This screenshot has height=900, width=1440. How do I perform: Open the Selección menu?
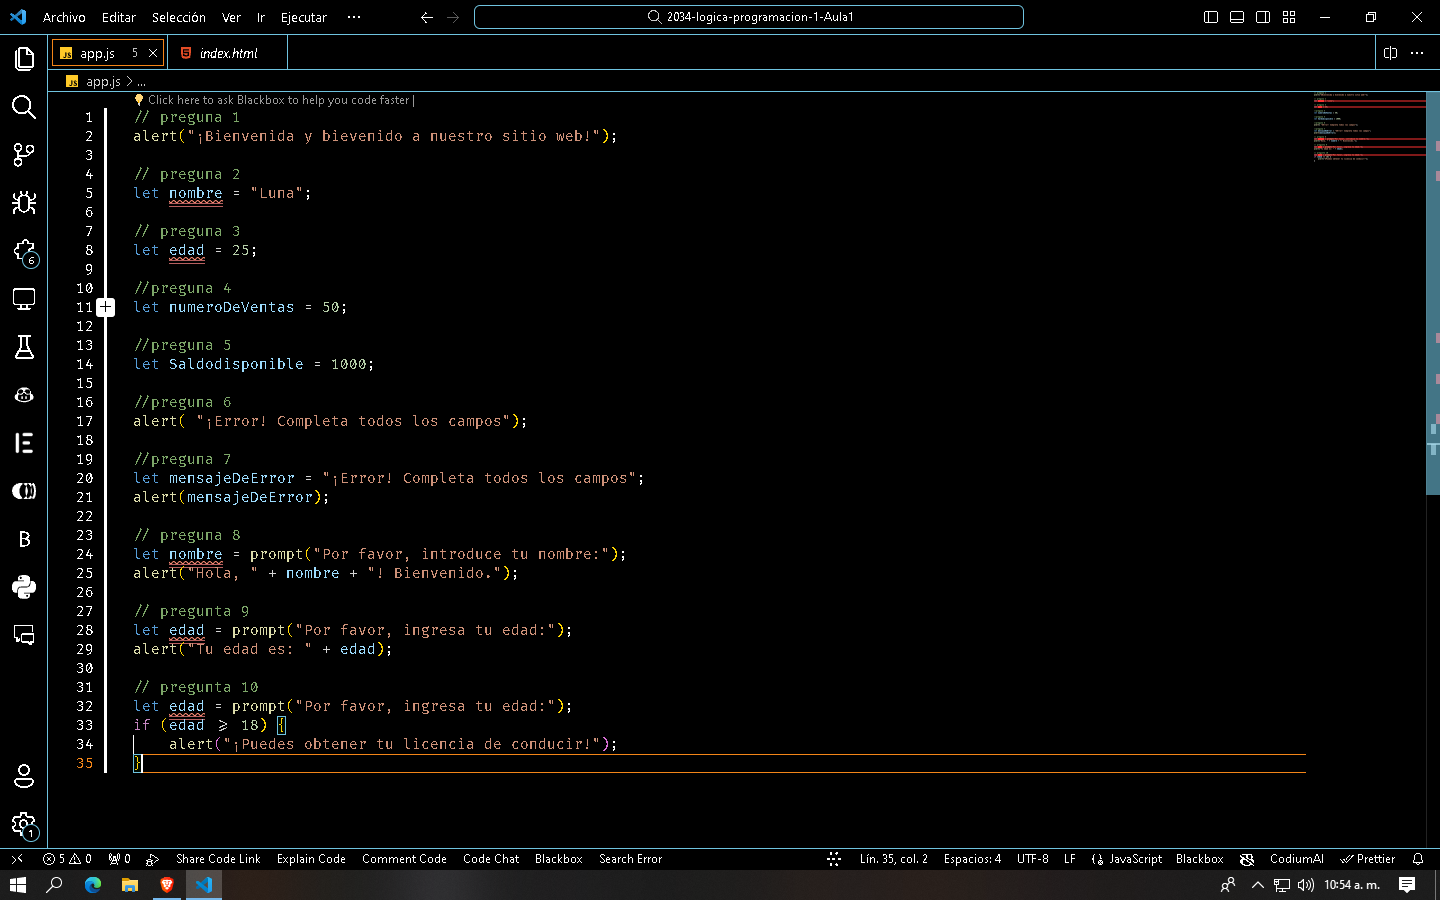click(179, 17)
